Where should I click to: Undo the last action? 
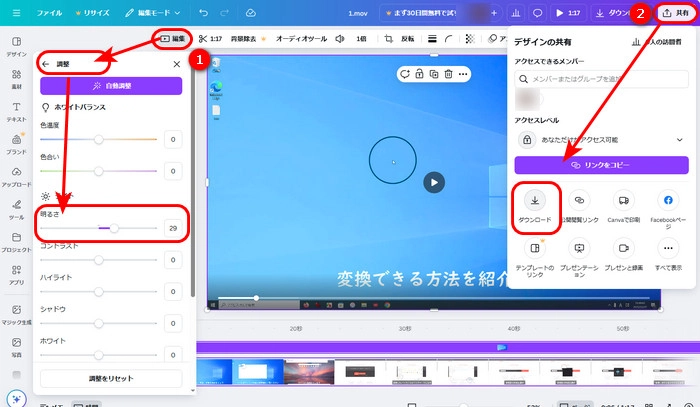coord(204,13)
